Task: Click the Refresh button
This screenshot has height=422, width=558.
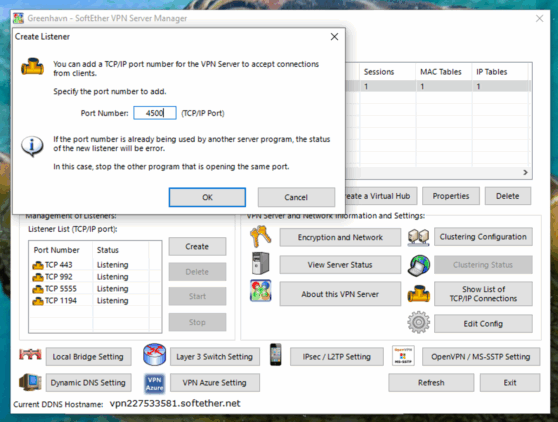Action: pos(431,383)
